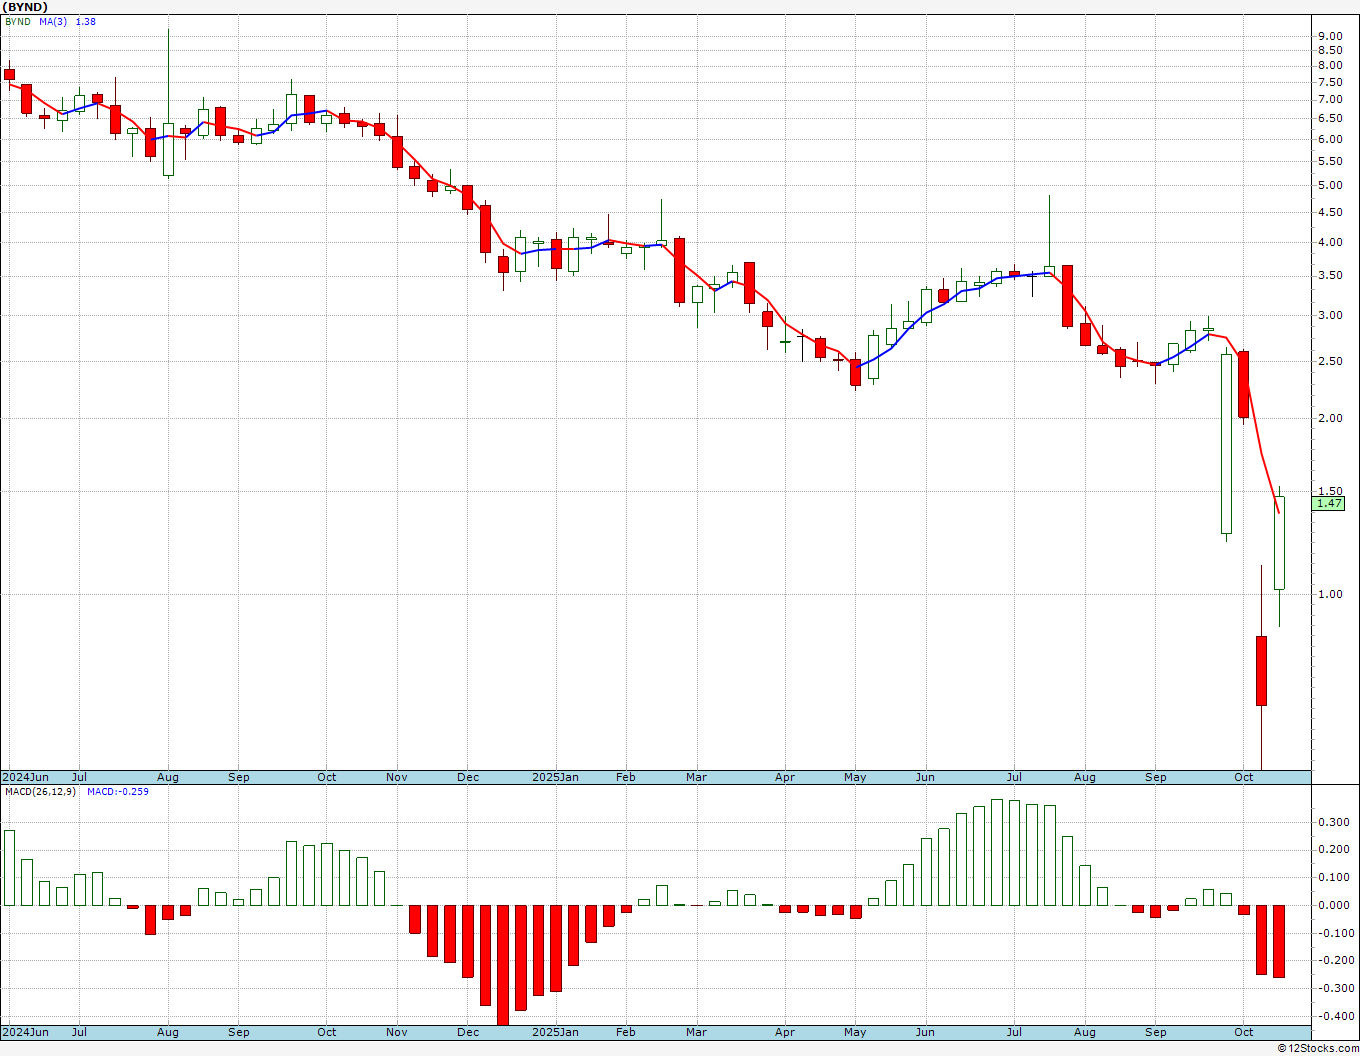This screenshot has height=1056, width=1360.
Task: Click the 0.100 MACD axis label
Action: (1333, 878)
